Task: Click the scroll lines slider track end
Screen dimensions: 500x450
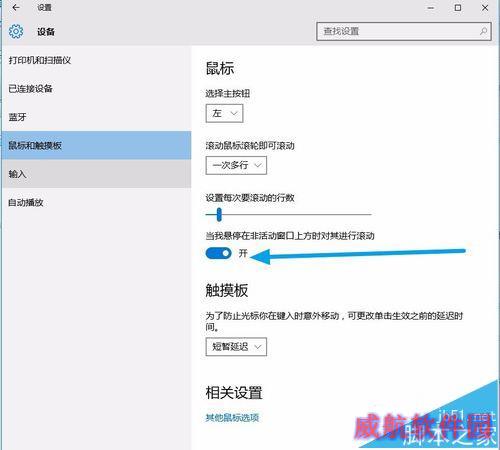Action: pos(370,214)
